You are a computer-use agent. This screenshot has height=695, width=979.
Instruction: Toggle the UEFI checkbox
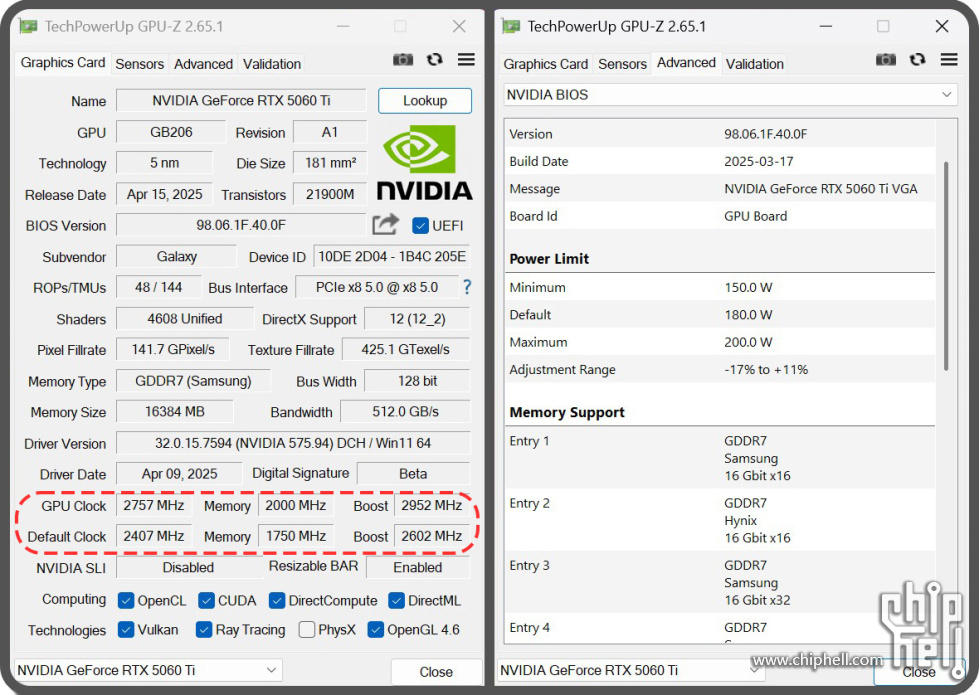[x=420, y=225]
